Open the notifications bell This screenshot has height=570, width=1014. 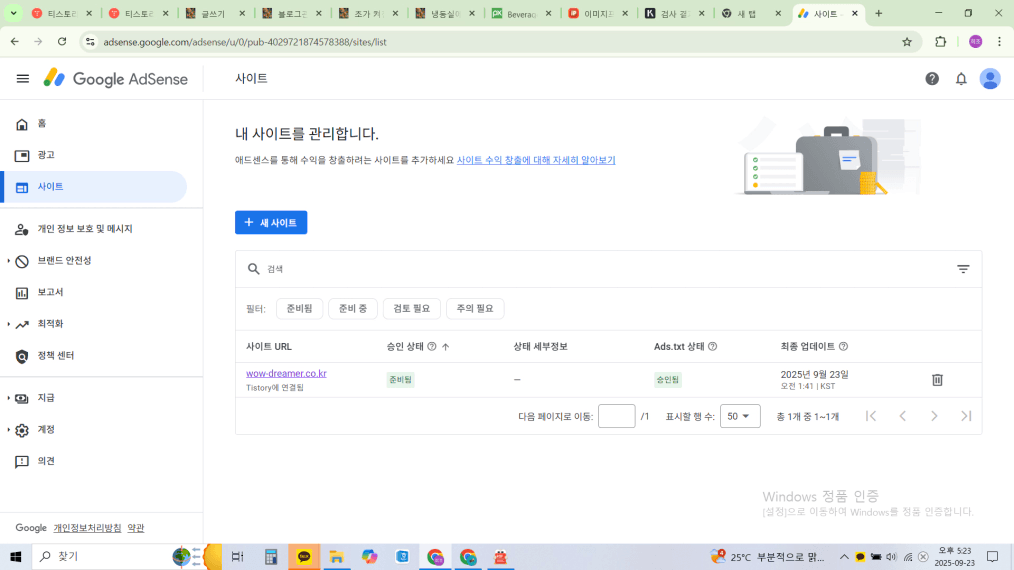(x=961, y=79)
